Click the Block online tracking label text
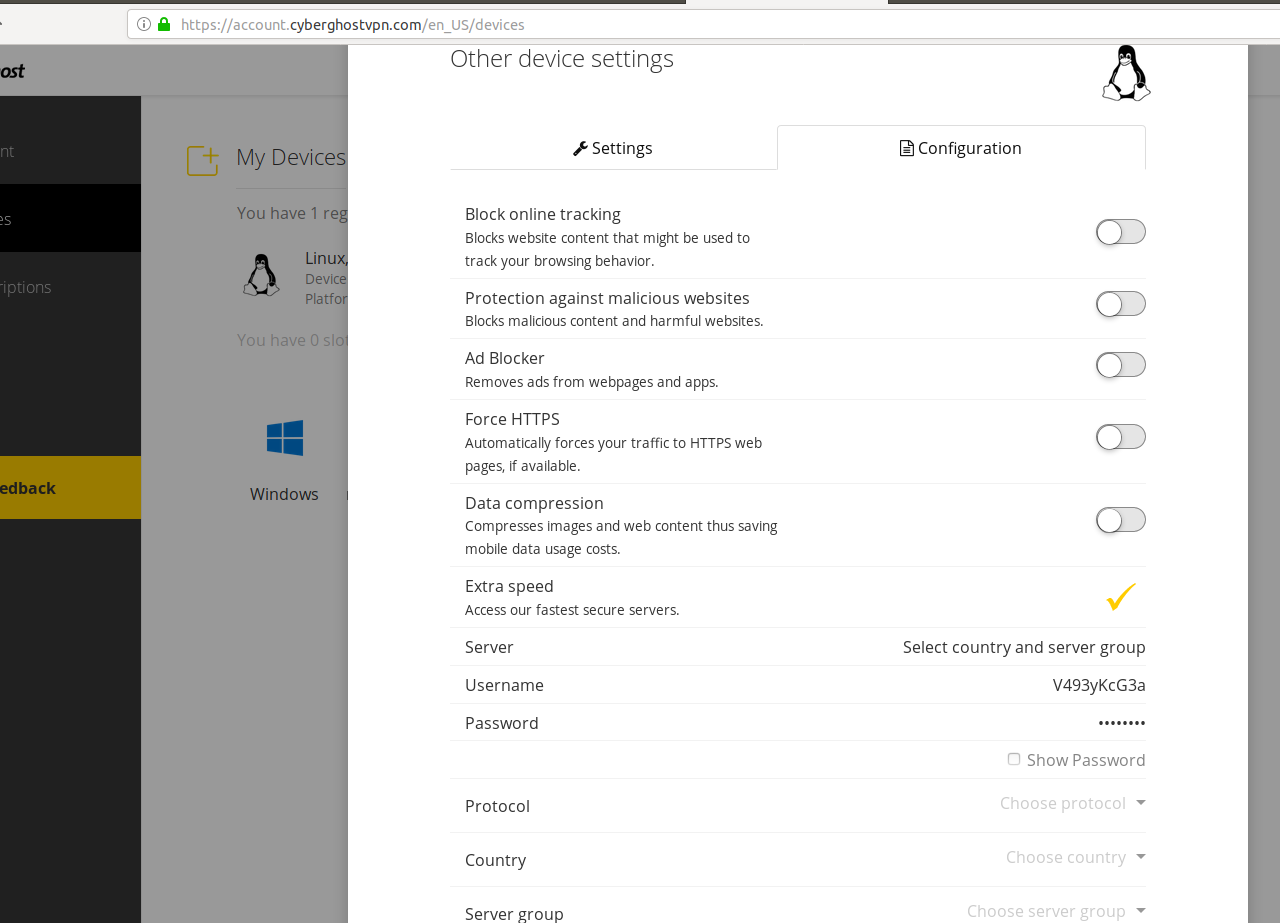 coord(543,214)
